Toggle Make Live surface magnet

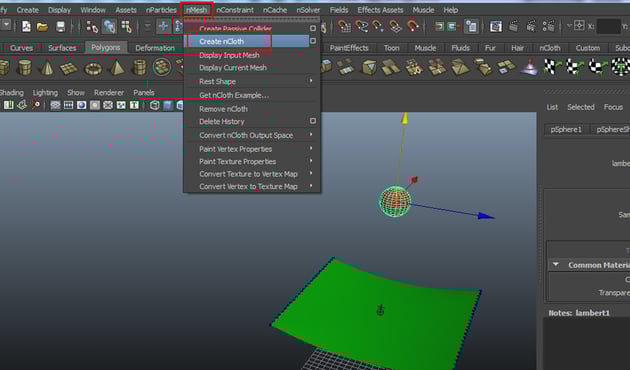click(413, 26)
